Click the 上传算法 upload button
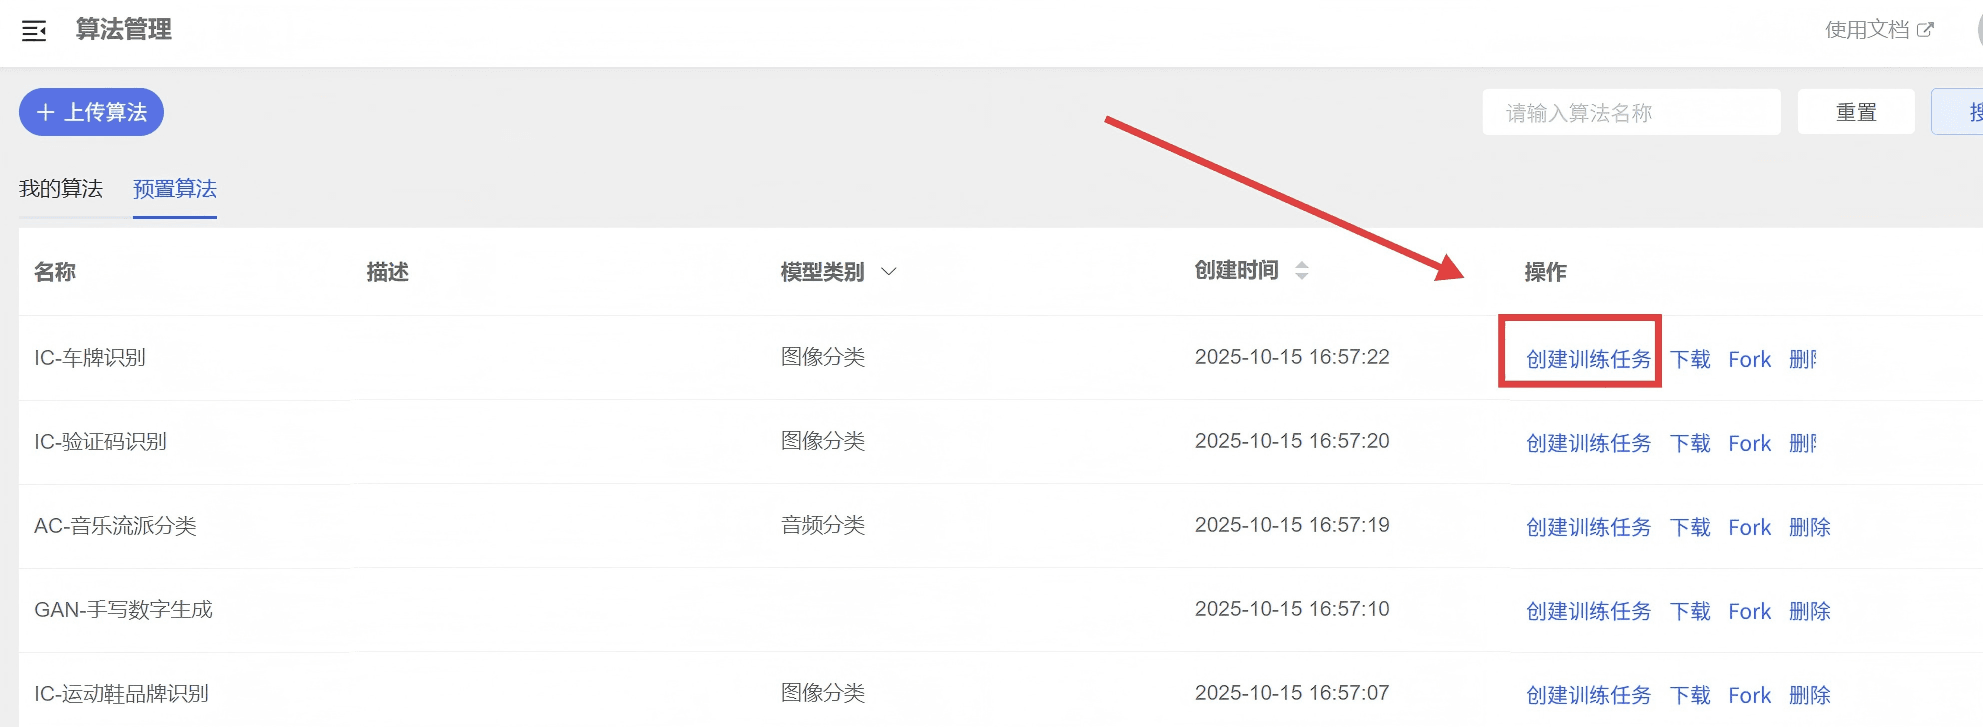 coord(91,112)
